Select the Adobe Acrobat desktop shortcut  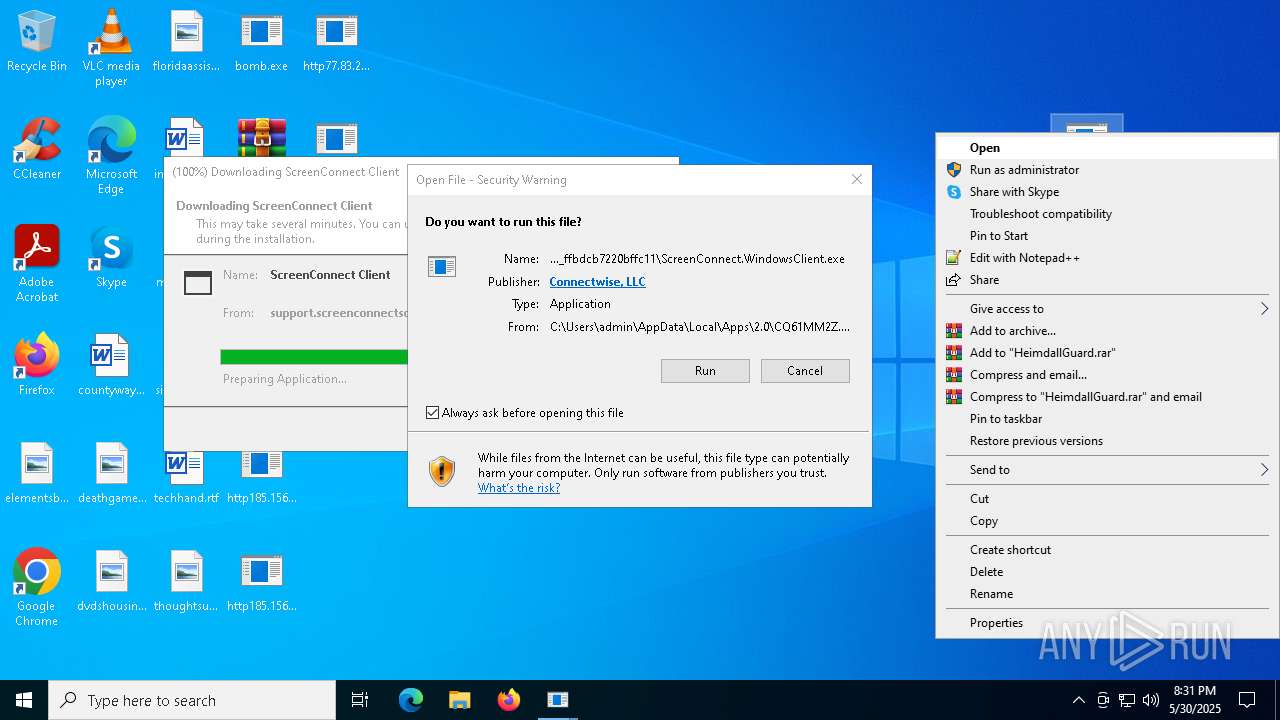click(37, 264)
